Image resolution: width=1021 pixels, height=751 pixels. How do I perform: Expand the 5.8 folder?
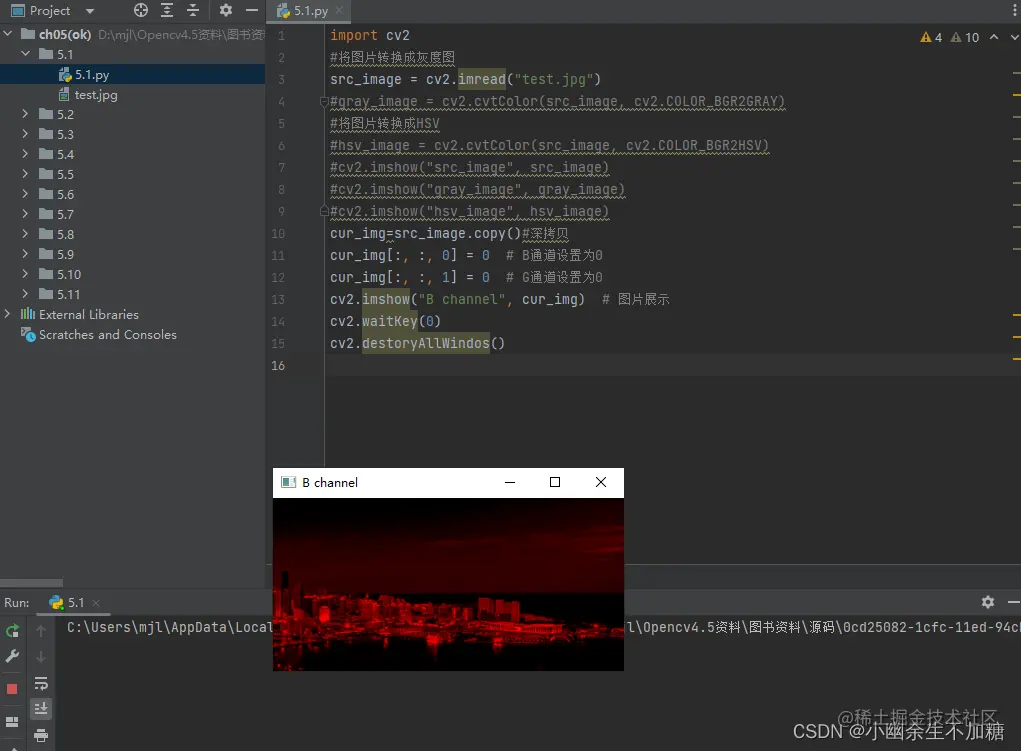click(x=25, y=234)
